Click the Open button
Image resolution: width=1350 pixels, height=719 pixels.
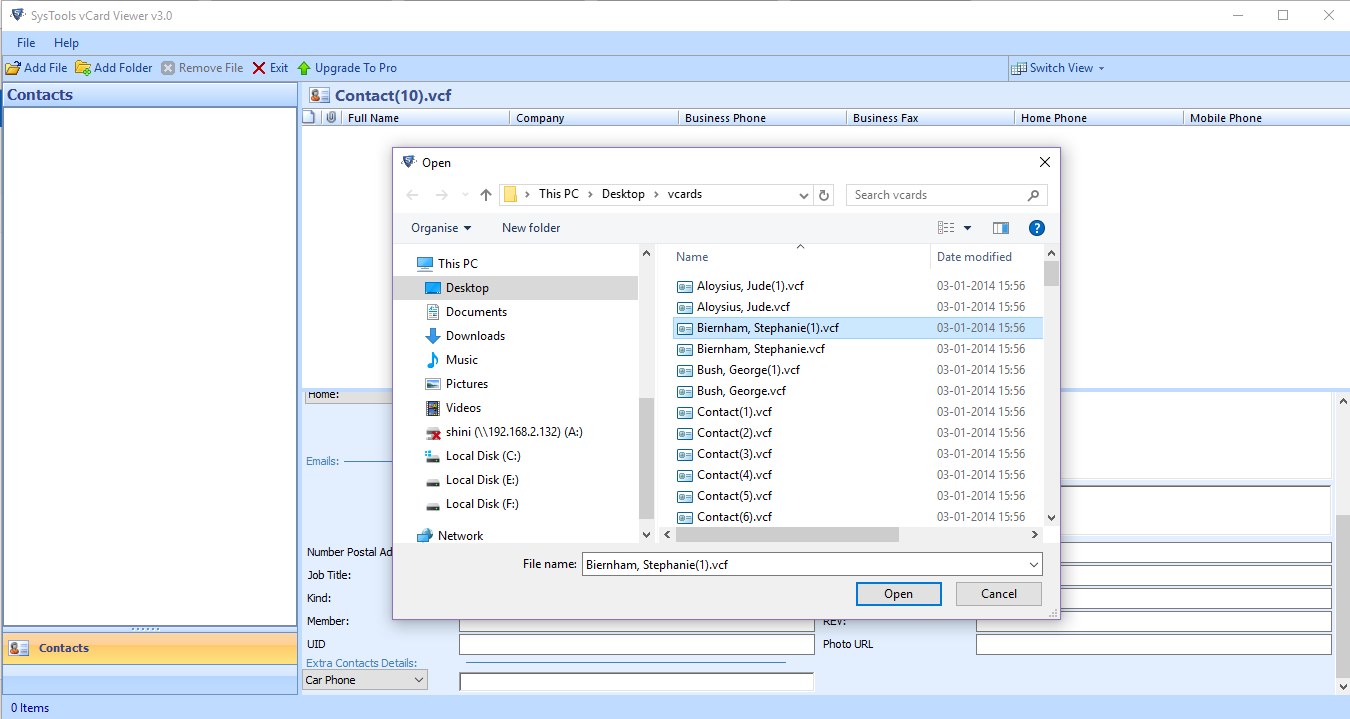click(x=898, y=594)
